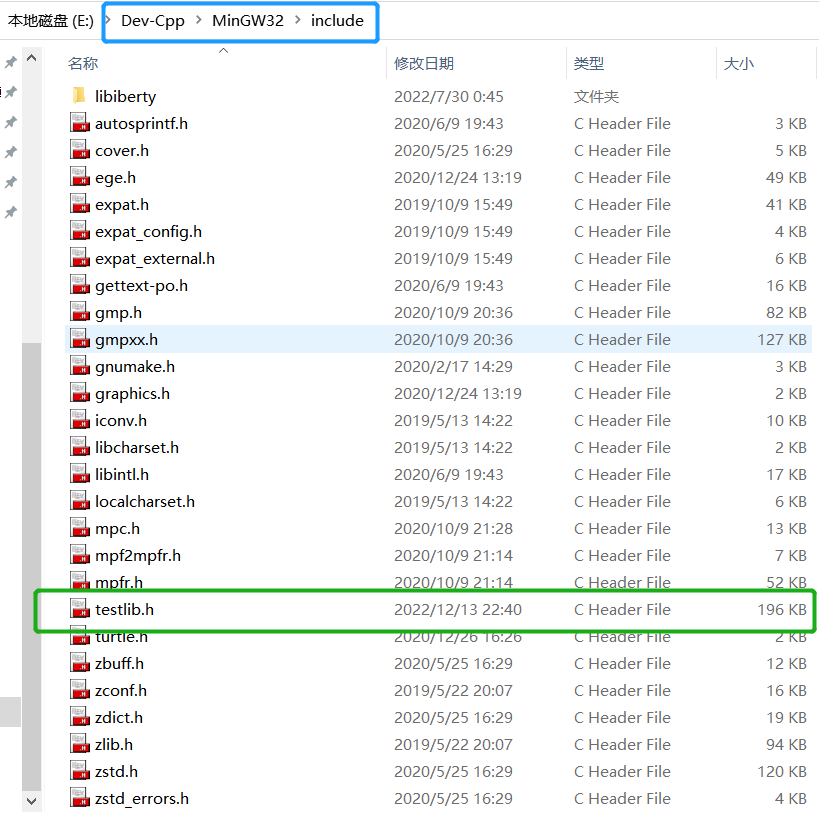Click the navigation pane scroll up arrow

32,58
